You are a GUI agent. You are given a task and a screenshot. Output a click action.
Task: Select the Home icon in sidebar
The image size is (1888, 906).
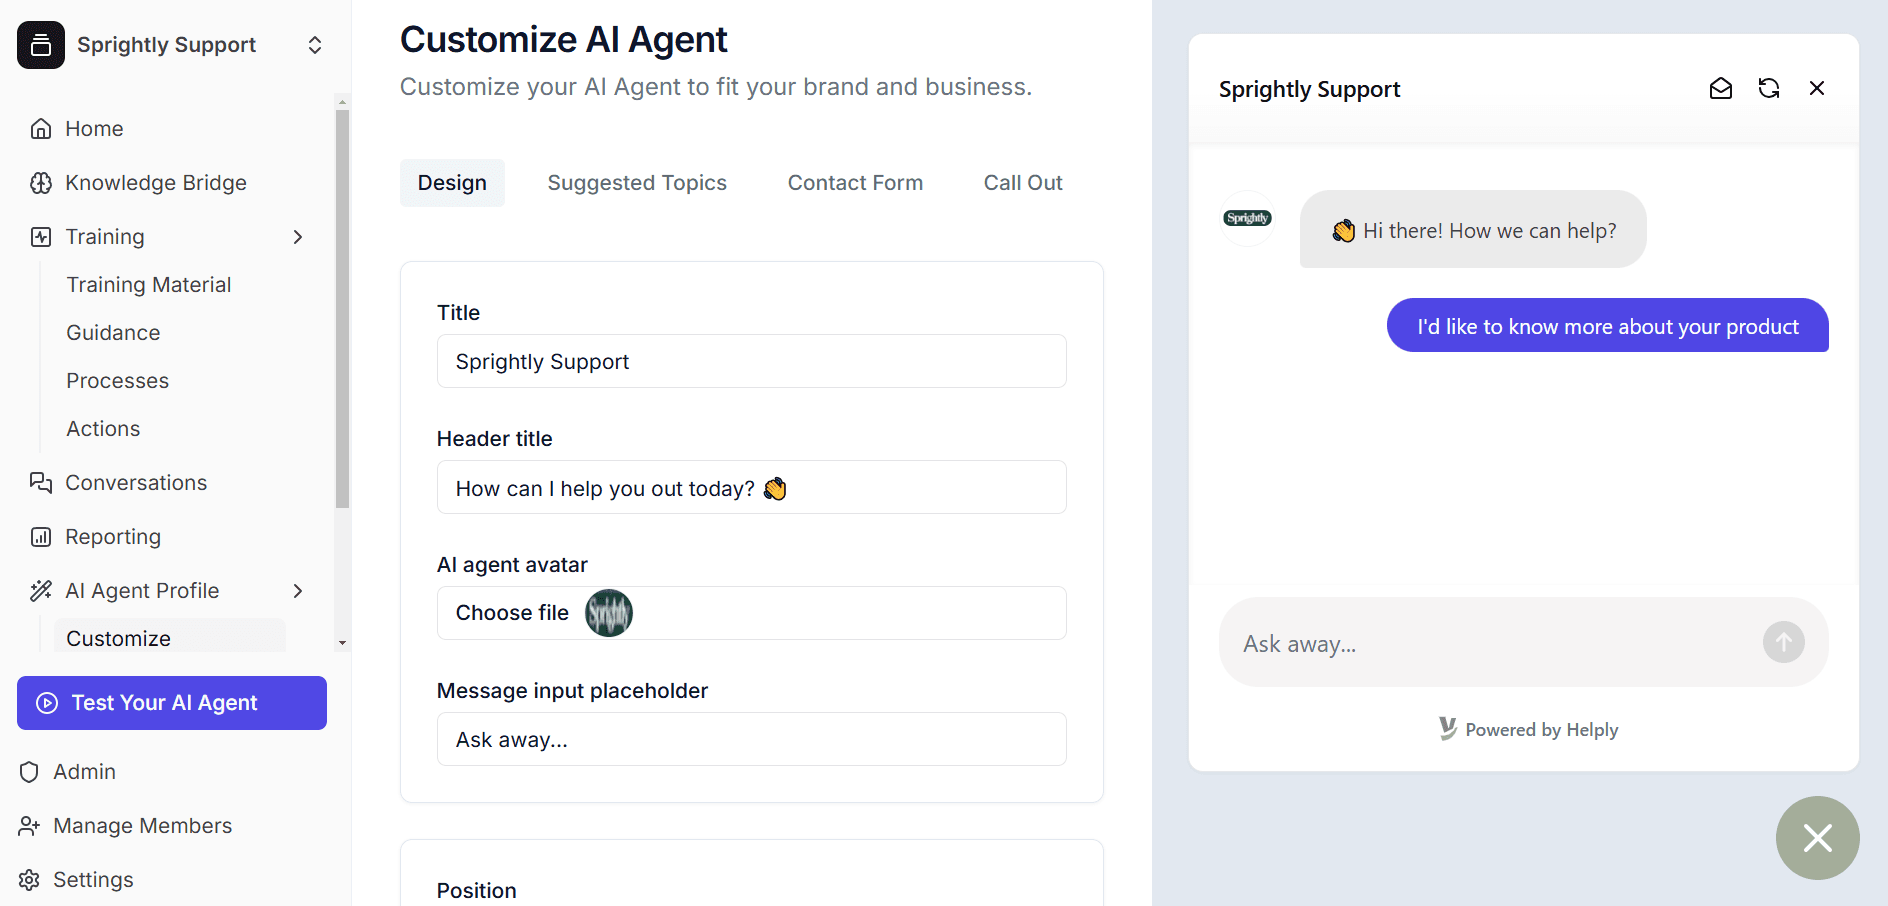tap(41, 128)
